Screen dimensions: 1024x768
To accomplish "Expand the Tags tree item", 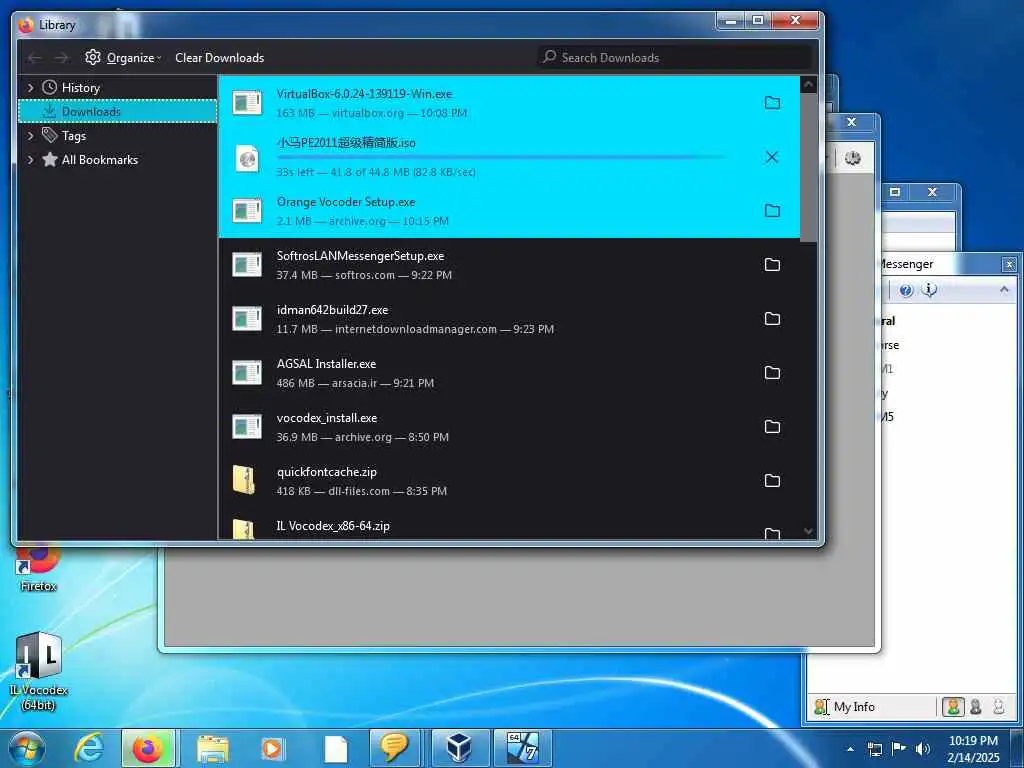I will pyautogui.click(x=31, y=136).
